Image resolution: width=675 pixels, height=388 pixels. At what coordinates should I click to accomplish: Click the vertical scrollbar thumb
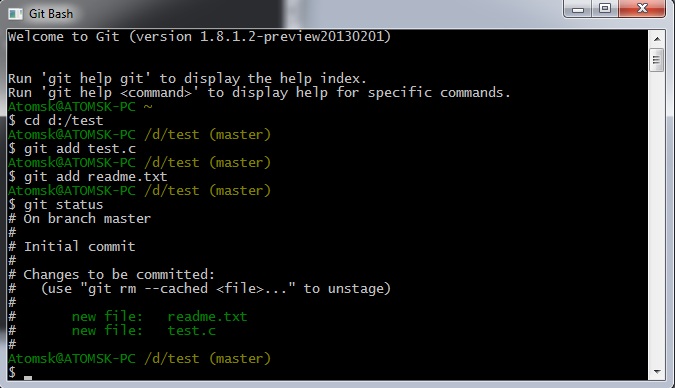pyautogui.click(x=656, y=60)
